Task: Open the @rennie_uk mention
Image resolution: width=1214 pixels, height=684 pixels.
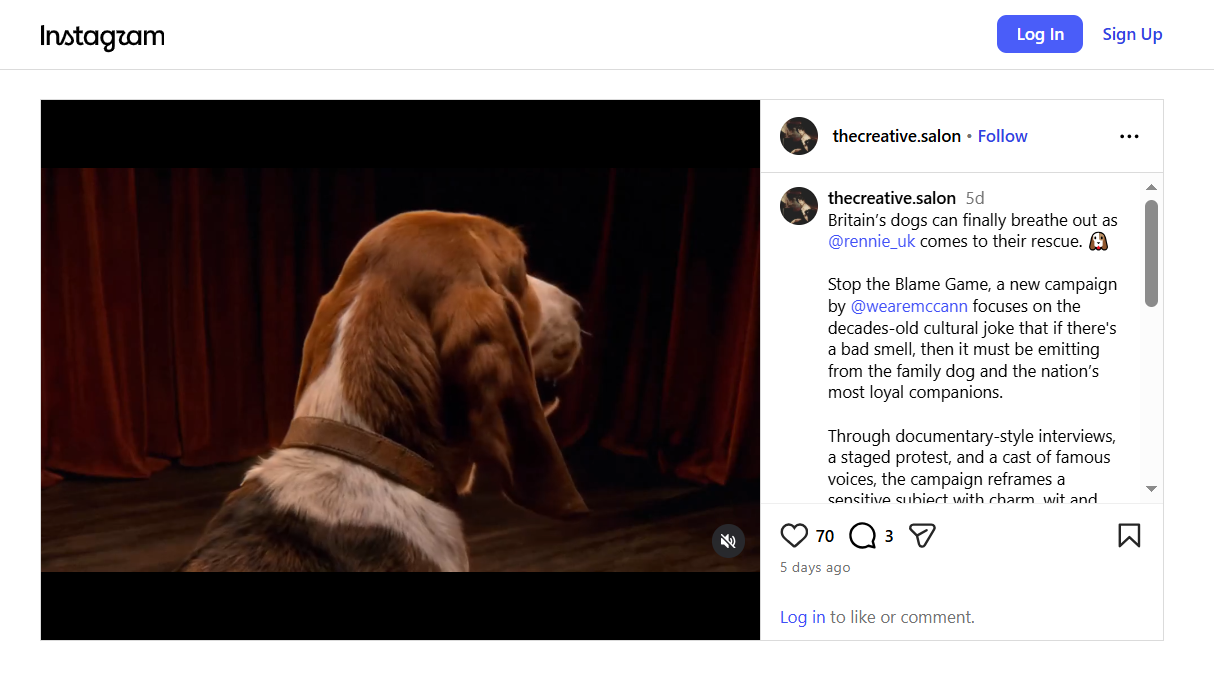Action: [x=872, y=241]
